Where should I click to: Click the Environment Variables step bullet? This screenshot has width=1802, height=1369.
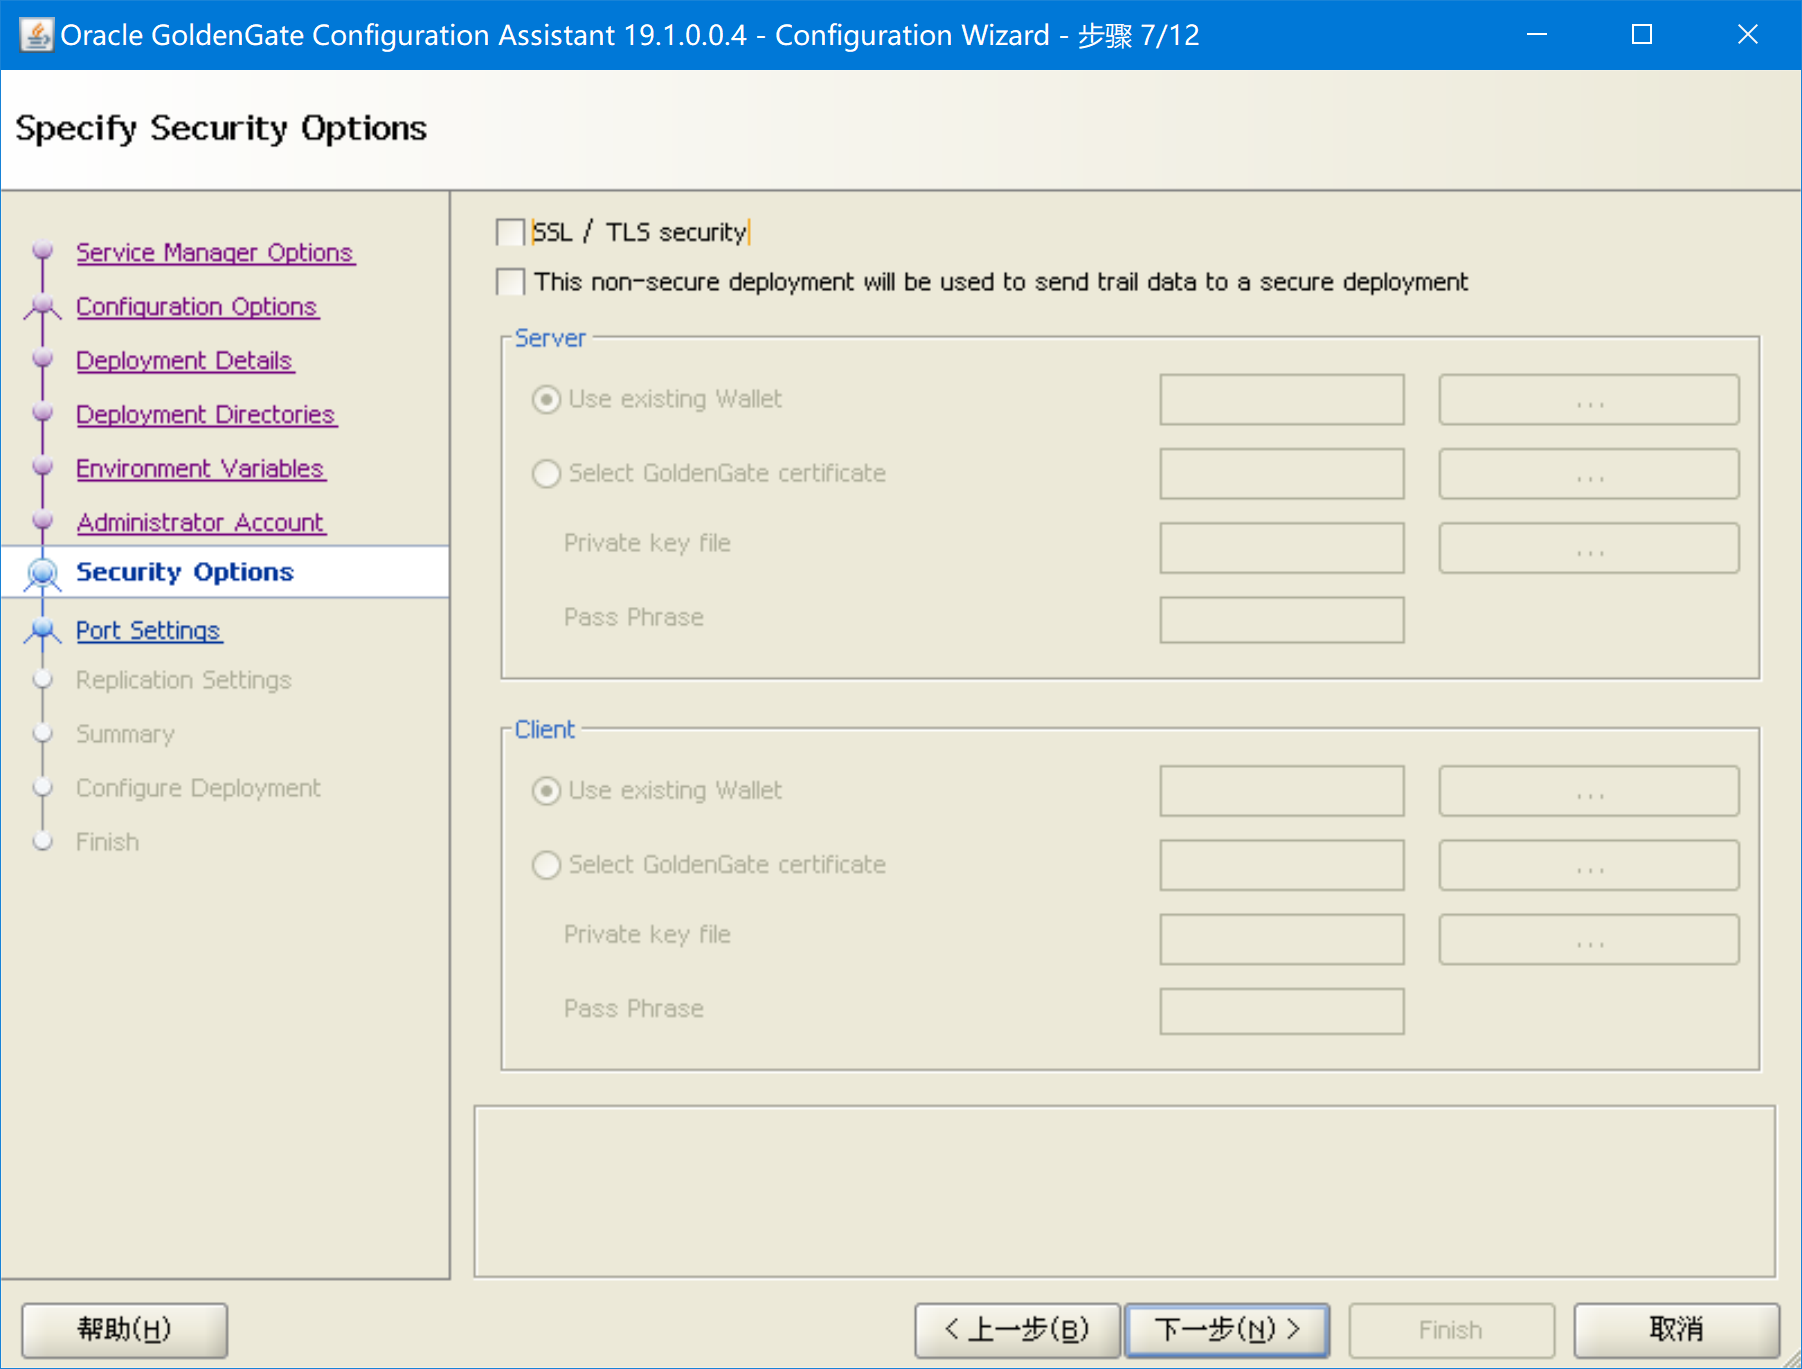pyautogui.click(x=42, y=466)
